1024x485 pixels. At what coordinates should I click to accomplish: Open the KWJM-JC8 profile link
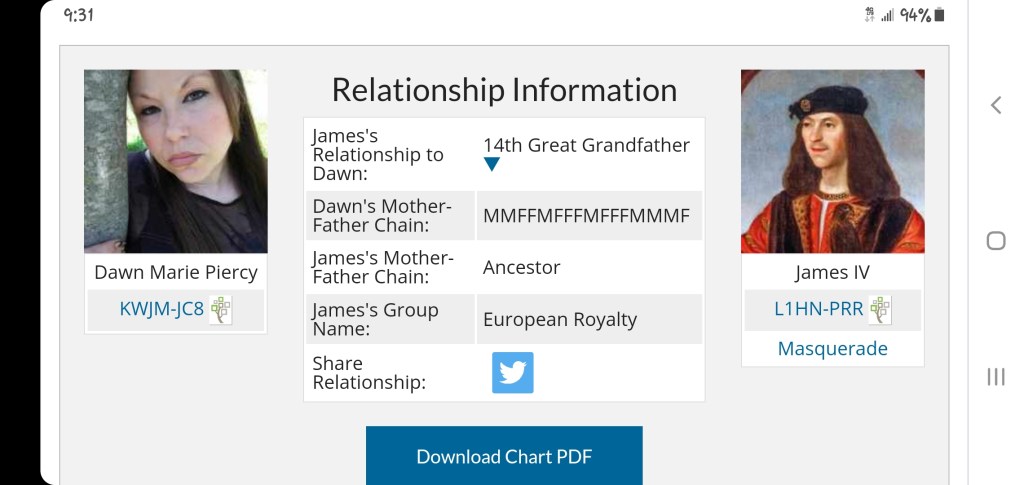tap(161, 310)
